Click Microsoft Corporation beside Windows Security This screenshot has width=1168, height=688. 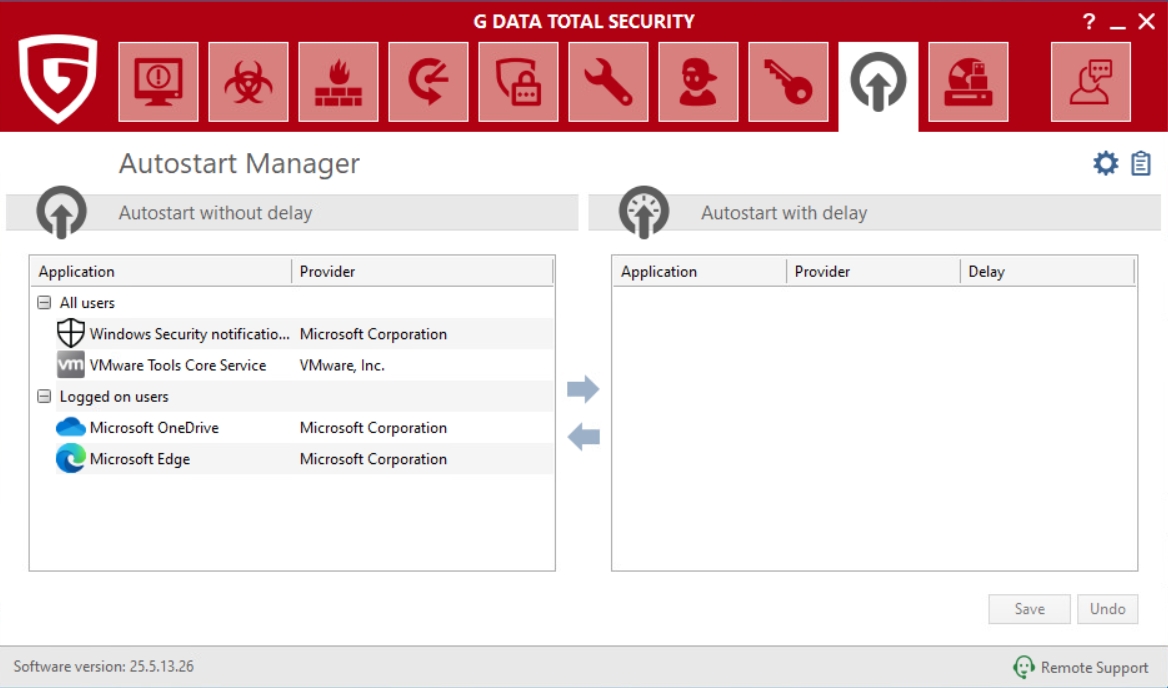click(373, 334)
